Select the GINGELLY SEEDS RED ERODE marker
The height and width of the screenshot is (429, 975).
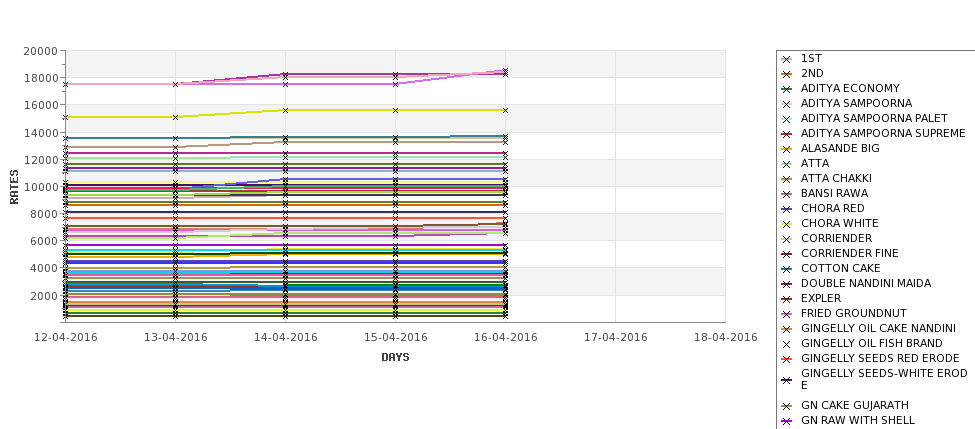click(x=787, y=359)
